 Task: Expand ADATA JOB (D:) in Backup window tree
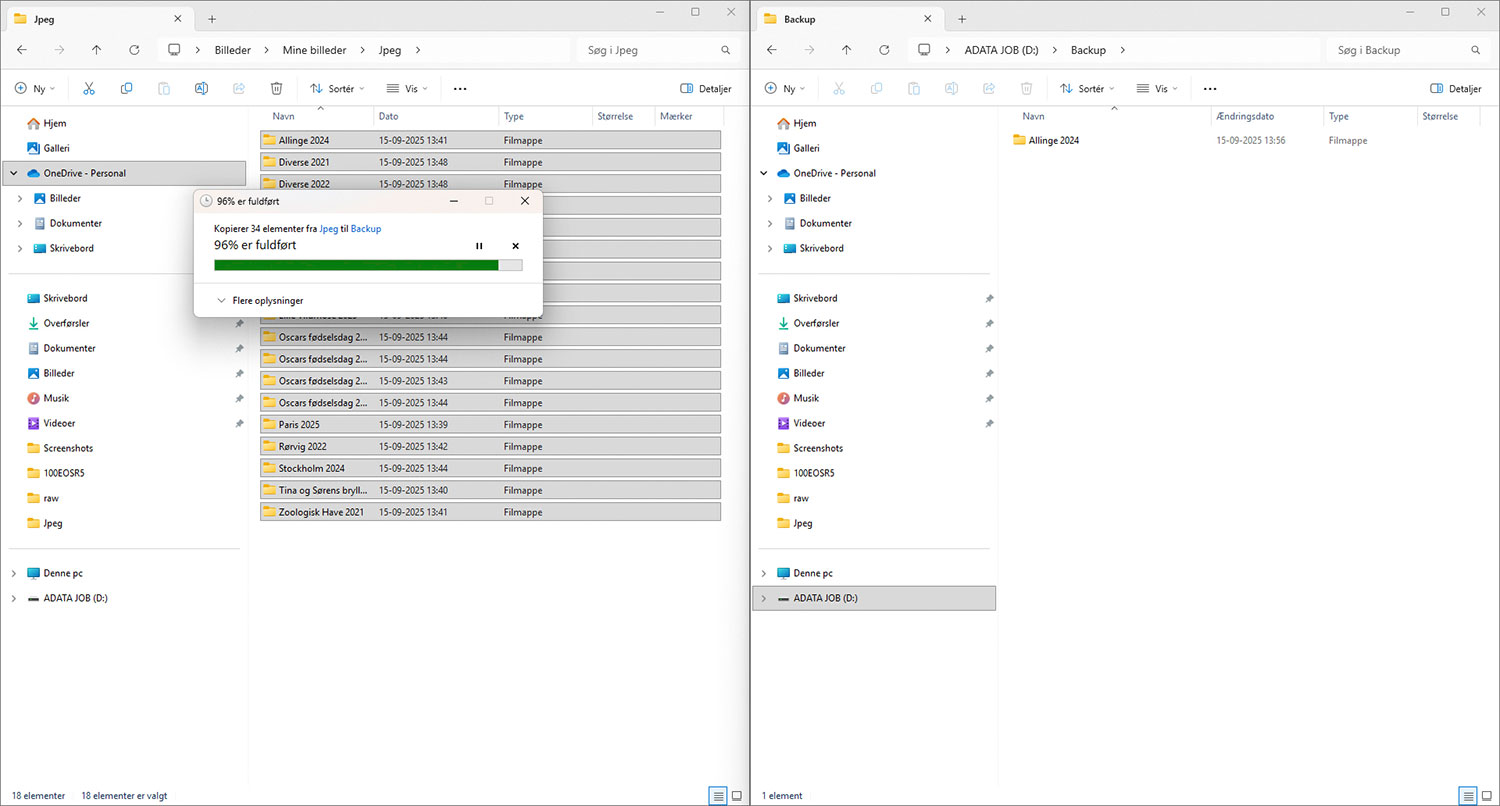[764, 598]
